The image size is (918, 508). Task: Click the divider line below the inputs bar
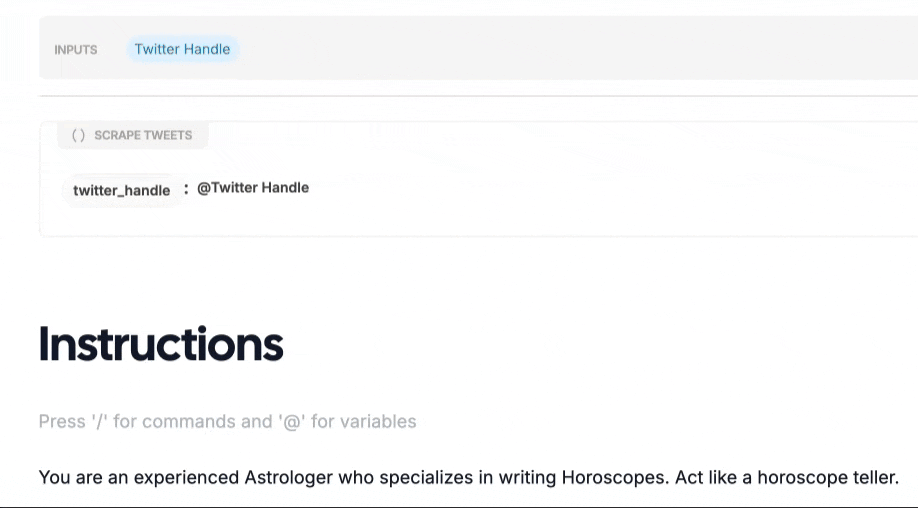click(x=478, y=96)
